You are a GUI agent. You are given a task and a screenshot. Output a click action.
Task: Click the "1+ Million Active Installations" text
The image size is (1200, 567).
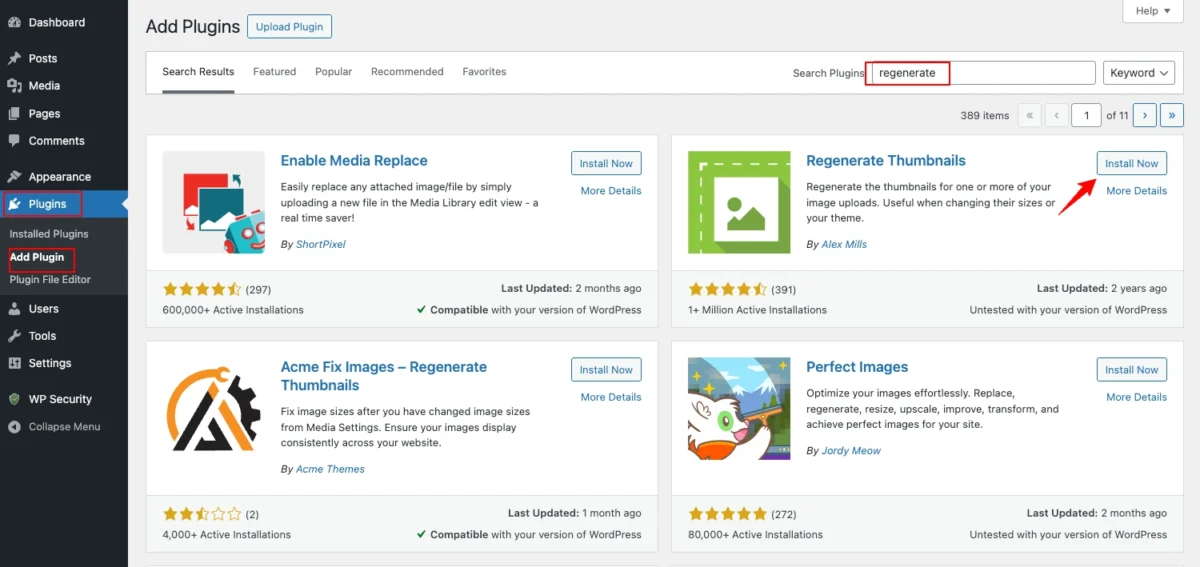coord(758,310)
